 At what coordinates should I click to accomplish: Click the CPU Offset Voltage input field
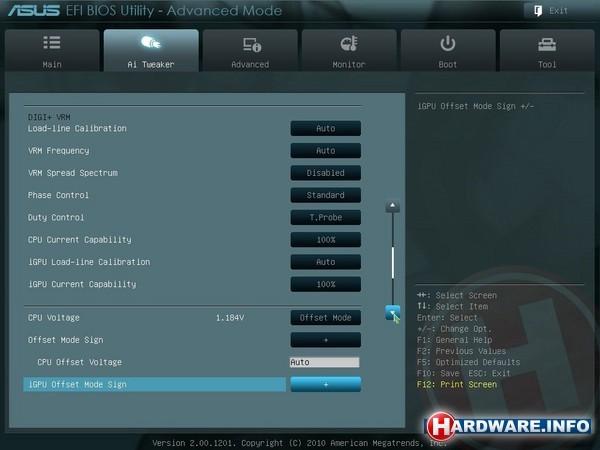[x=324, y=362]
